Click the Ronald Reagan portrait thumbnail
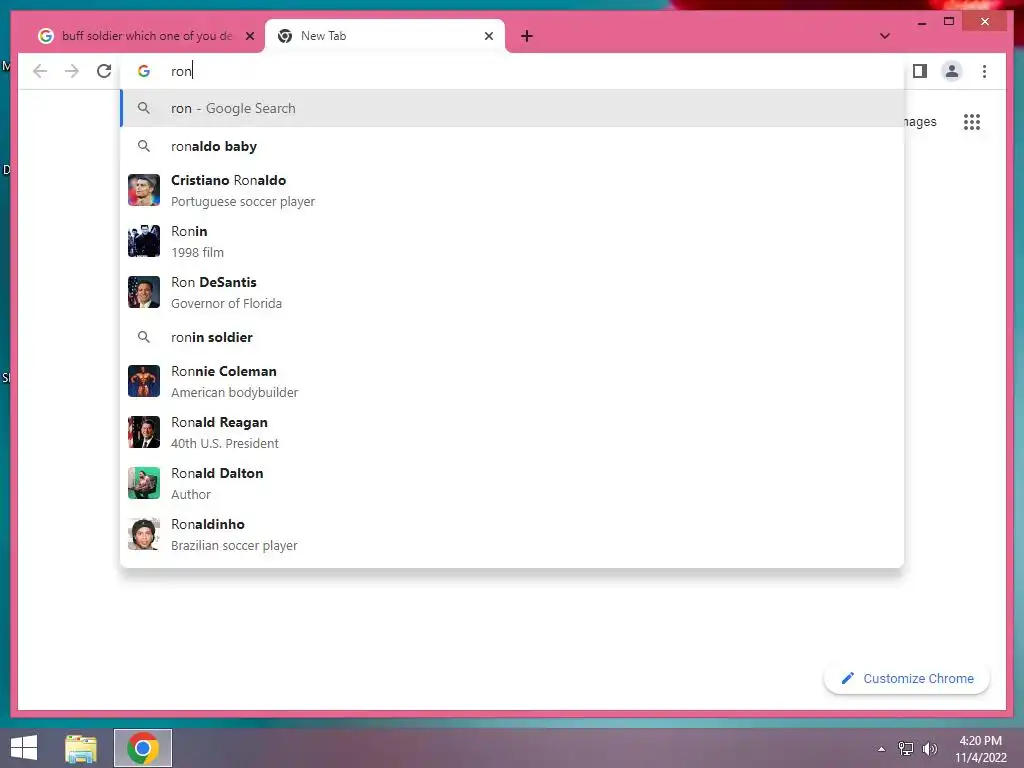The width and height of the screenshot is (1024, 768). [144, 432]
